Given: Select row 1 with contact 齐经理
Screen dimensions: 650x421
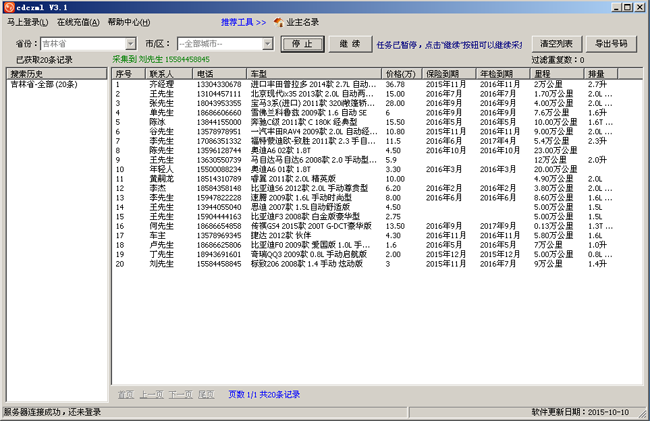Looking at the screenshot, I should point(160,85).
